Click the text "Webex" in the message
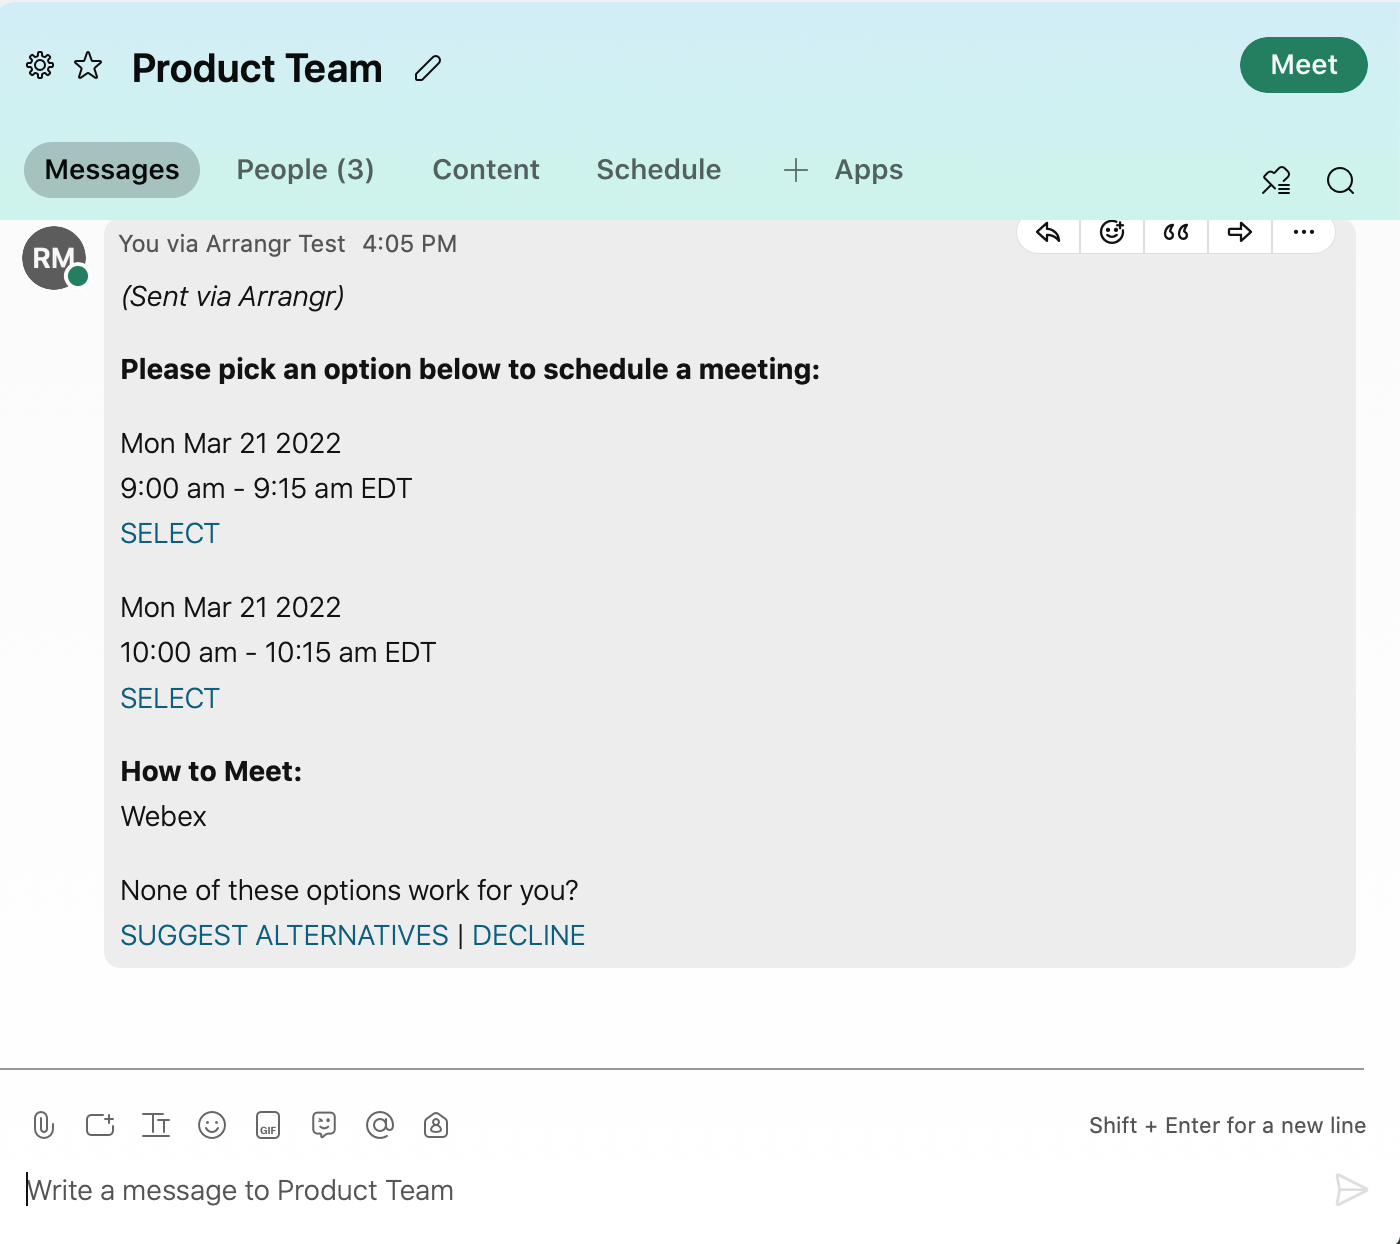 coord(163,817)
